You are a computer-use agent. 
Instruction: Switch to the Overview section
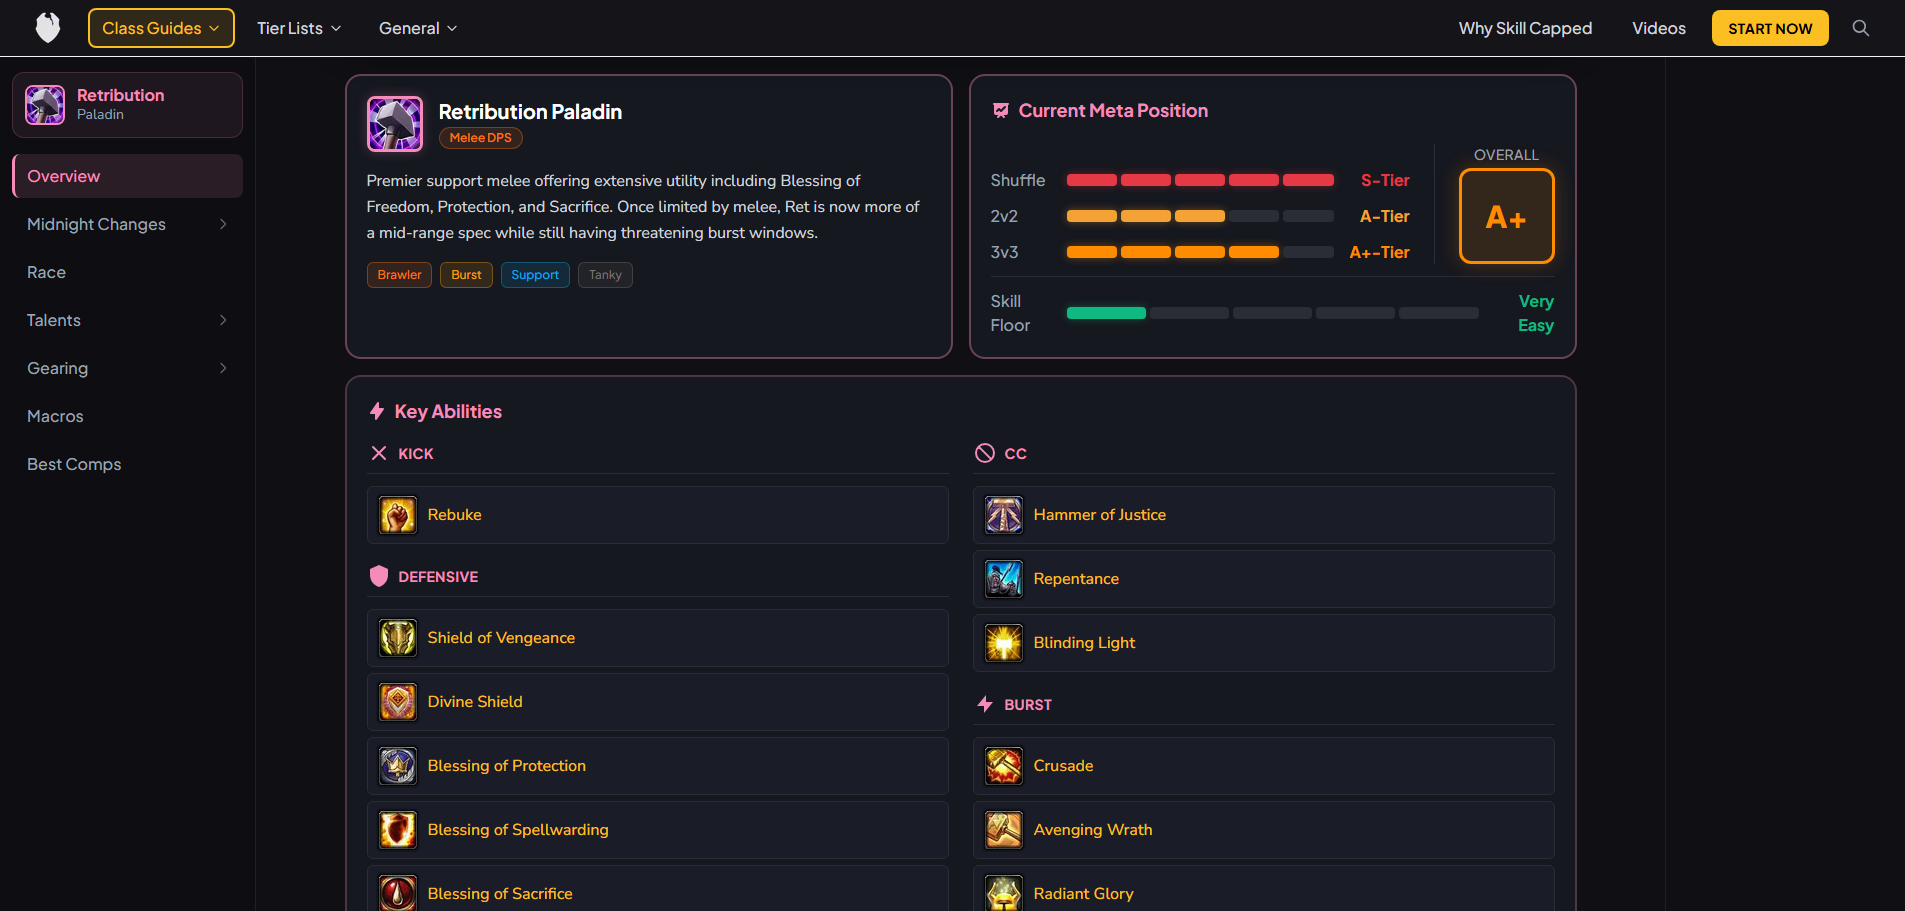(x=63, y=176)
